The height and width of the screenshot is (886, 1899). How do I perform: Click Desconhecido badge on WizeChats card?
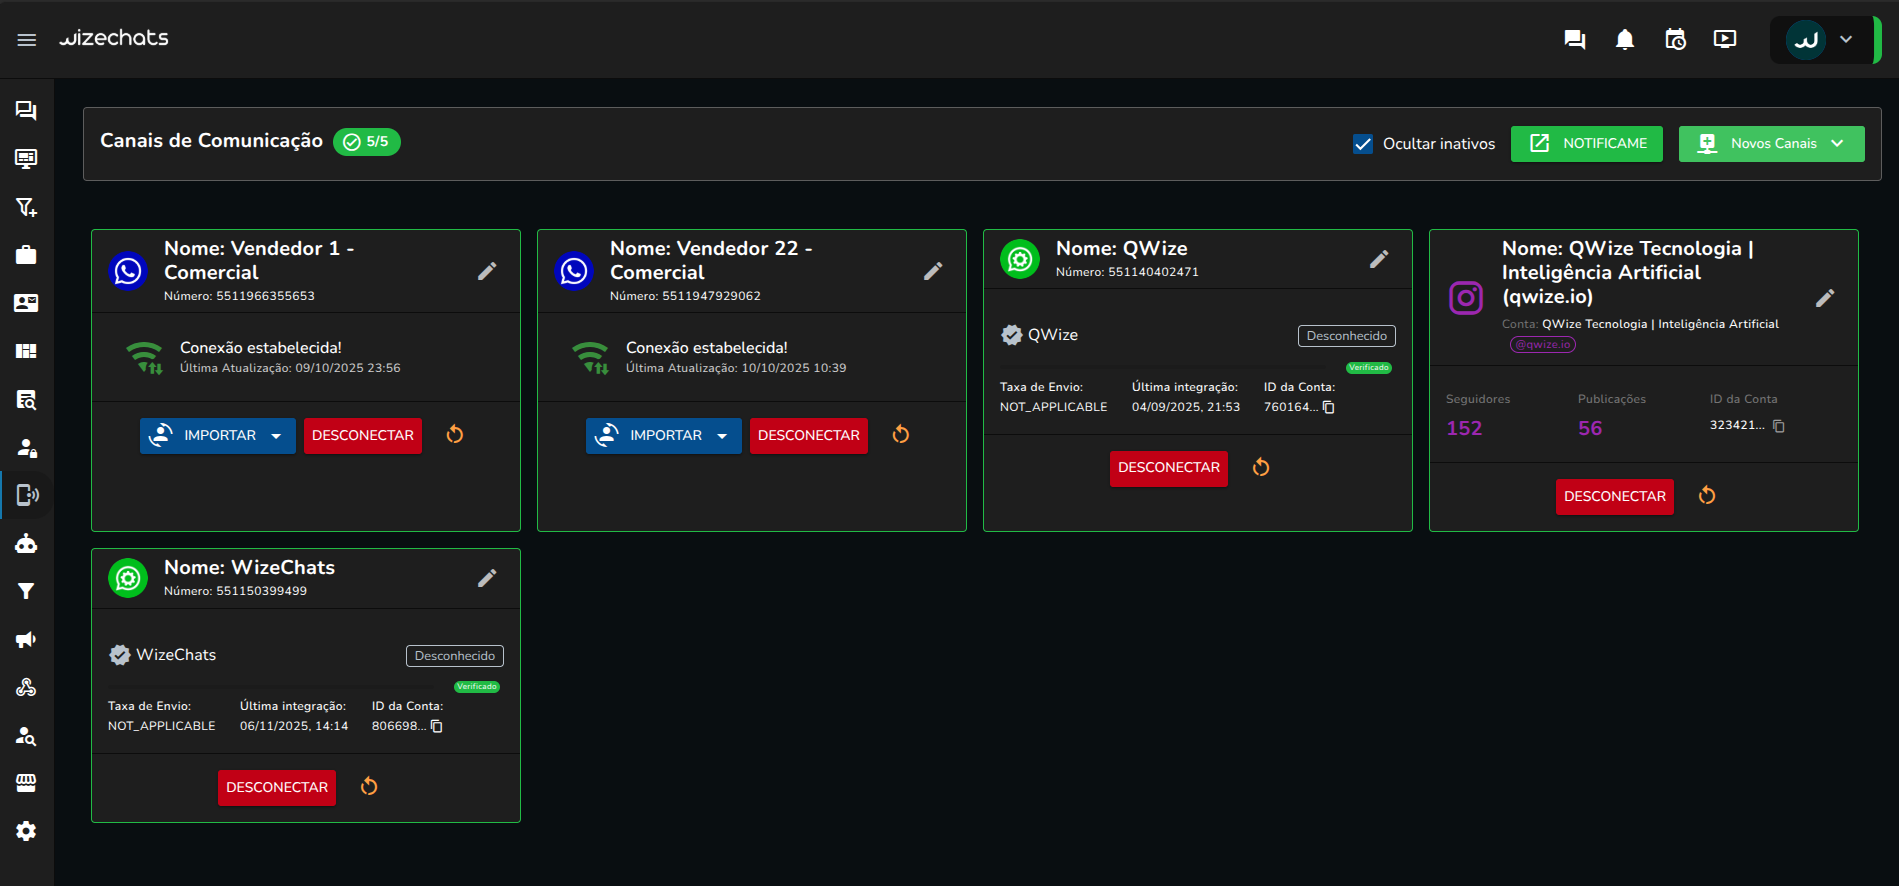[x=455, y=656]
